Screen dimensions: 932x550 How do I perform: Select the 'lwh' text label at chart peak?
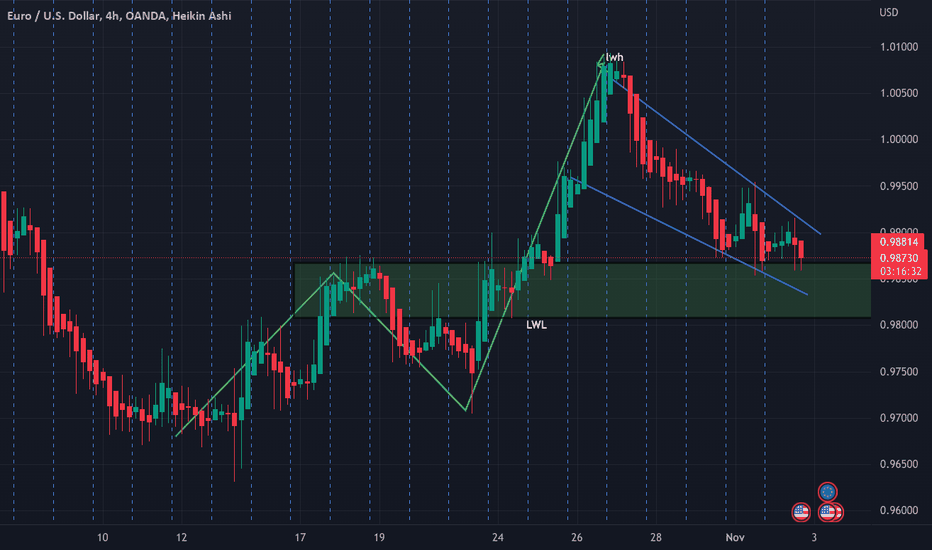(x=615, y=57)
